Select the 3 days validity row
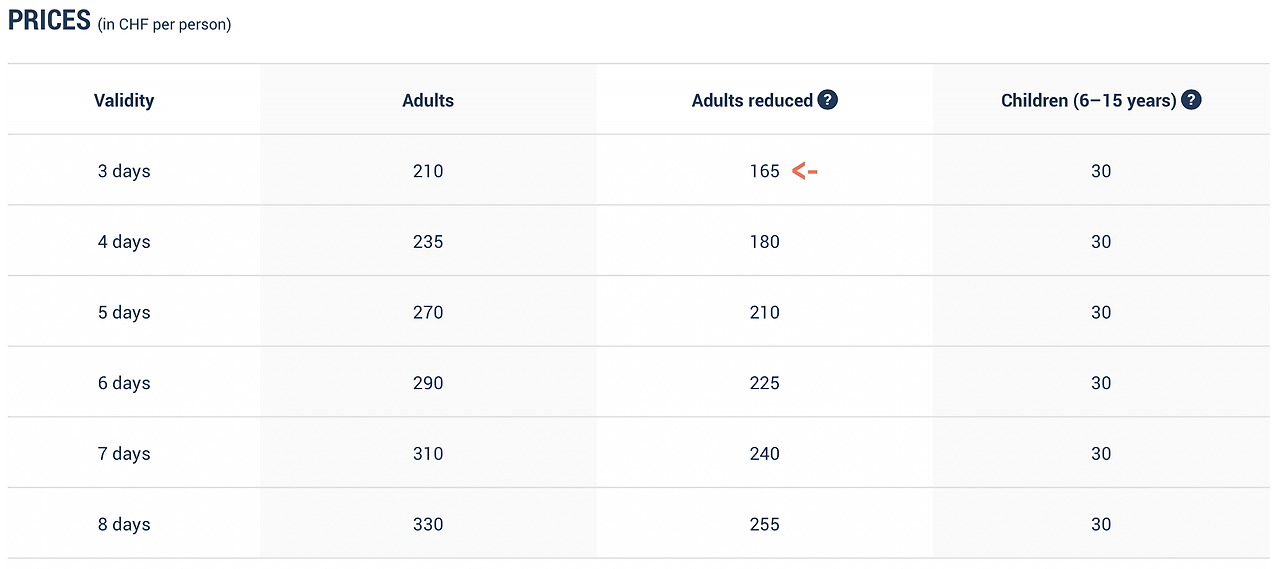This screenshot has height=569, width=1280. (640, 171)
